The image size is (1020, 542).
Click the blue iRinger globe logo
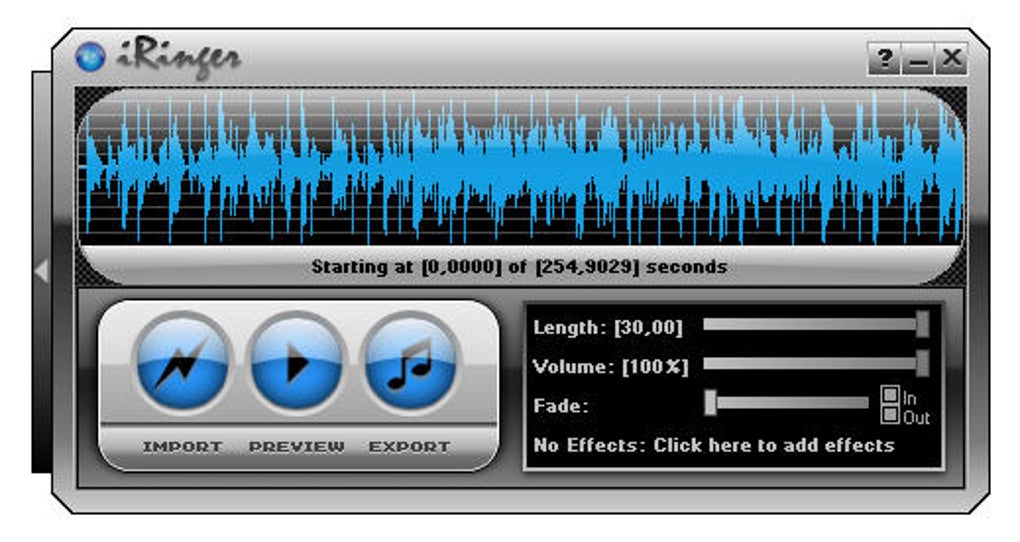[90, 57]
